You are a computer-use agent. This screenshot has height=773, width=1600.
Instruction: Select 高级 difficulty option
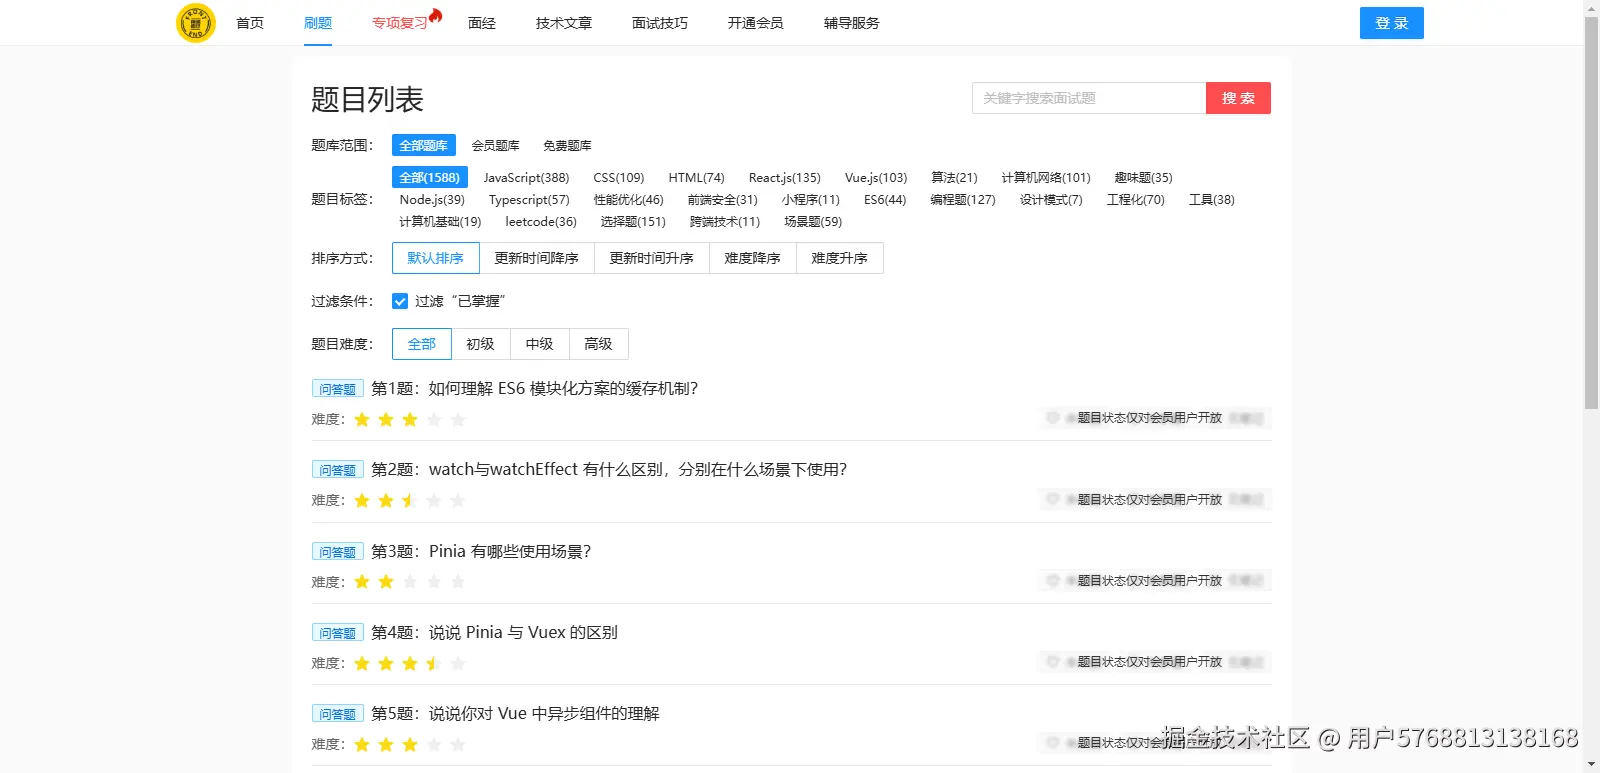click(x=599, y=344)
